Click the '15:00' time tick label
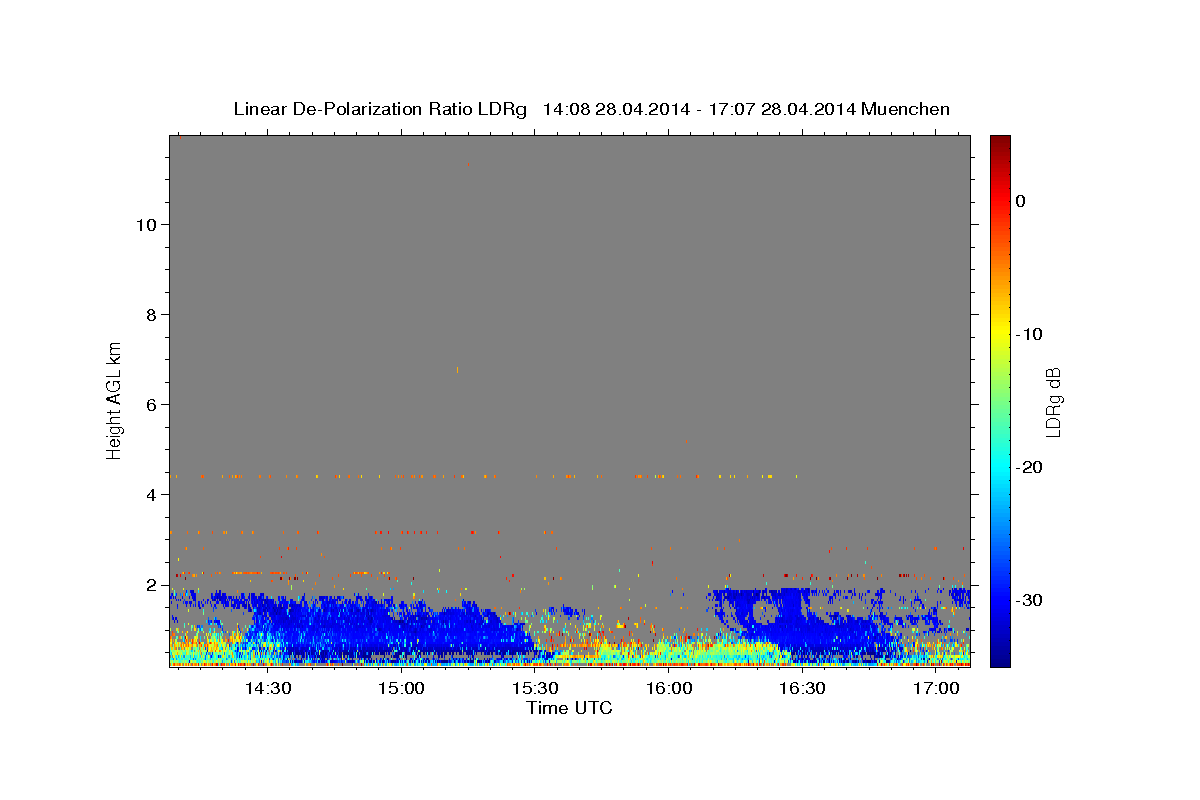The width and height of the screenshot is (1200, 800). click(402, 689)
